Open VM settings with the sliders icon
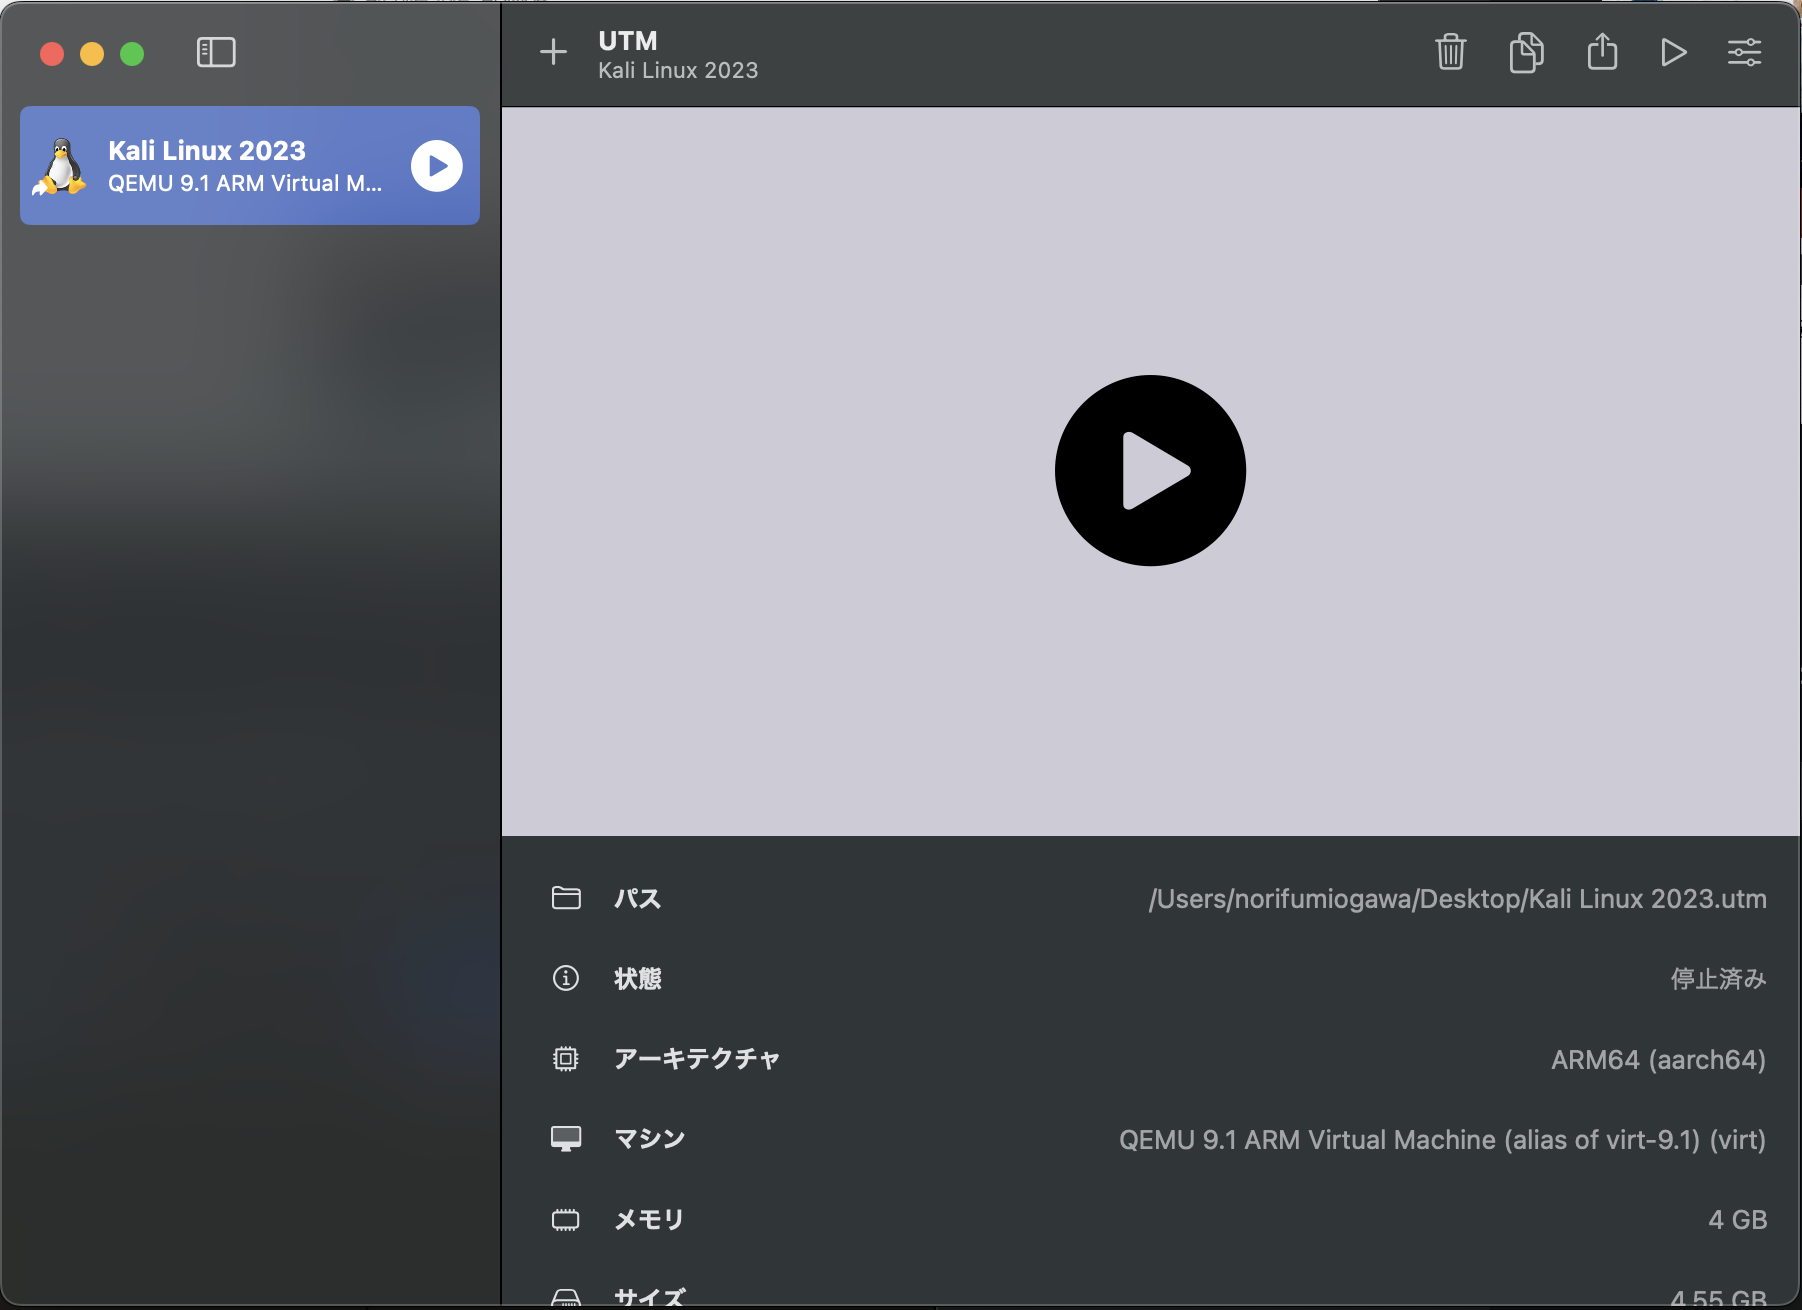The width and height of the screenshot is (1802, 1310). (x=1745, y=52)
